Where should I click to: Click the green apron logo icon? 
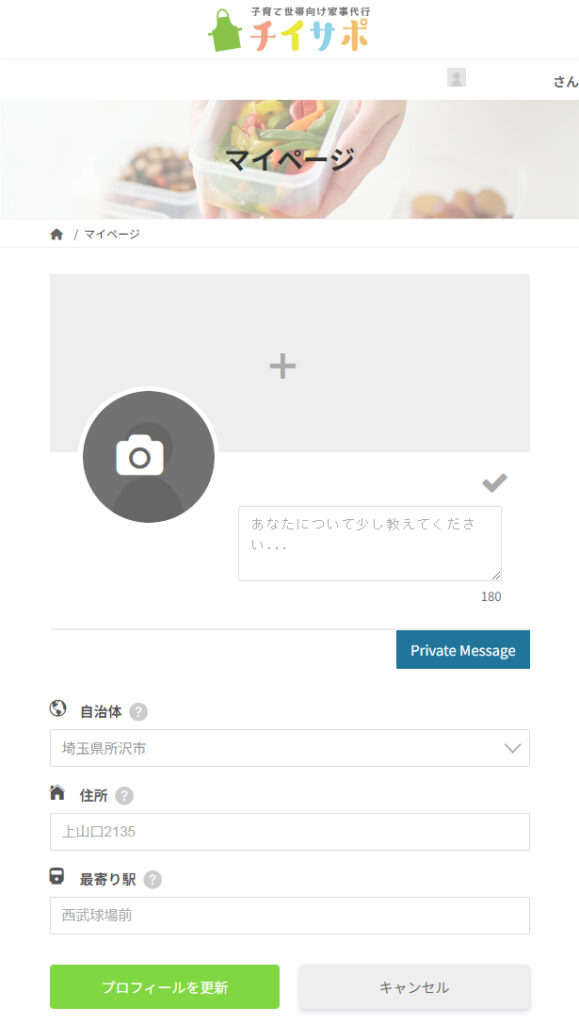(x=225, y=30)
